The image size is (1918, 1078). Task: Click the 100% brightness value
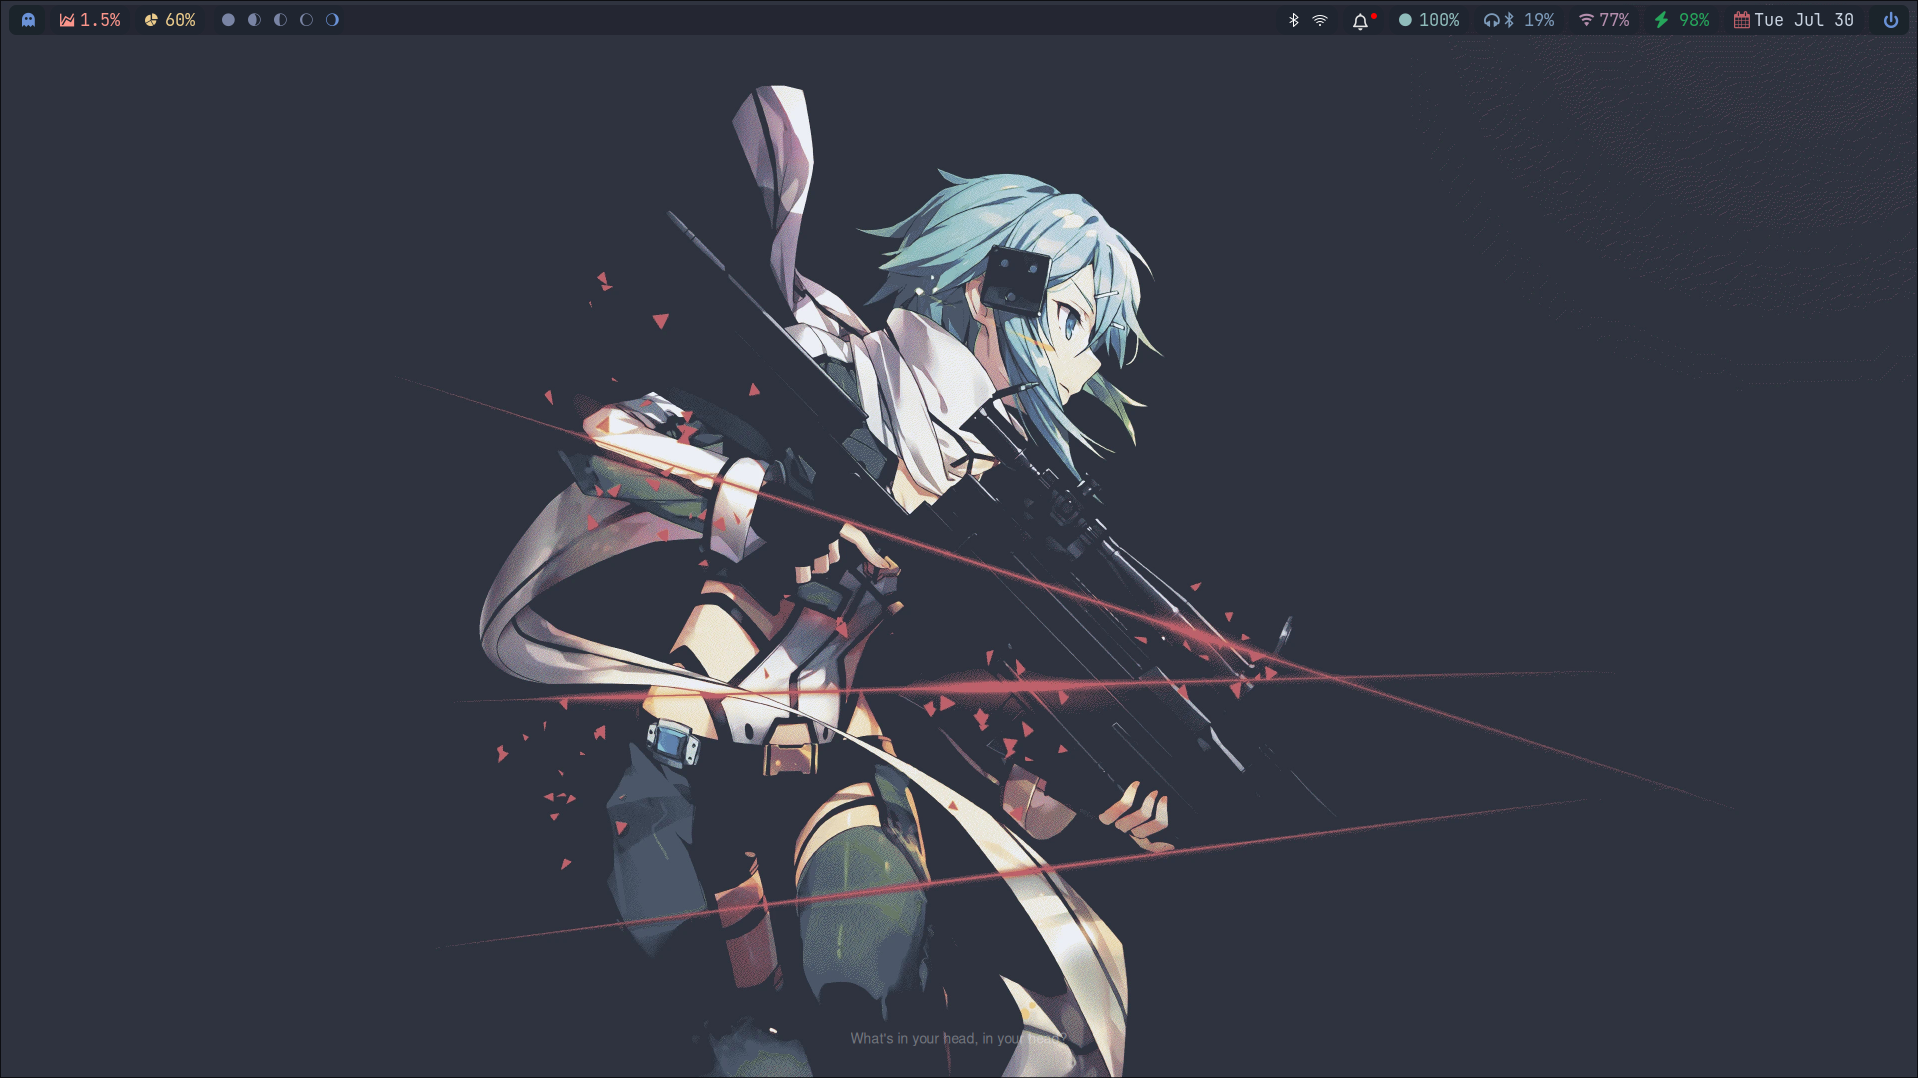[1439, 20]
